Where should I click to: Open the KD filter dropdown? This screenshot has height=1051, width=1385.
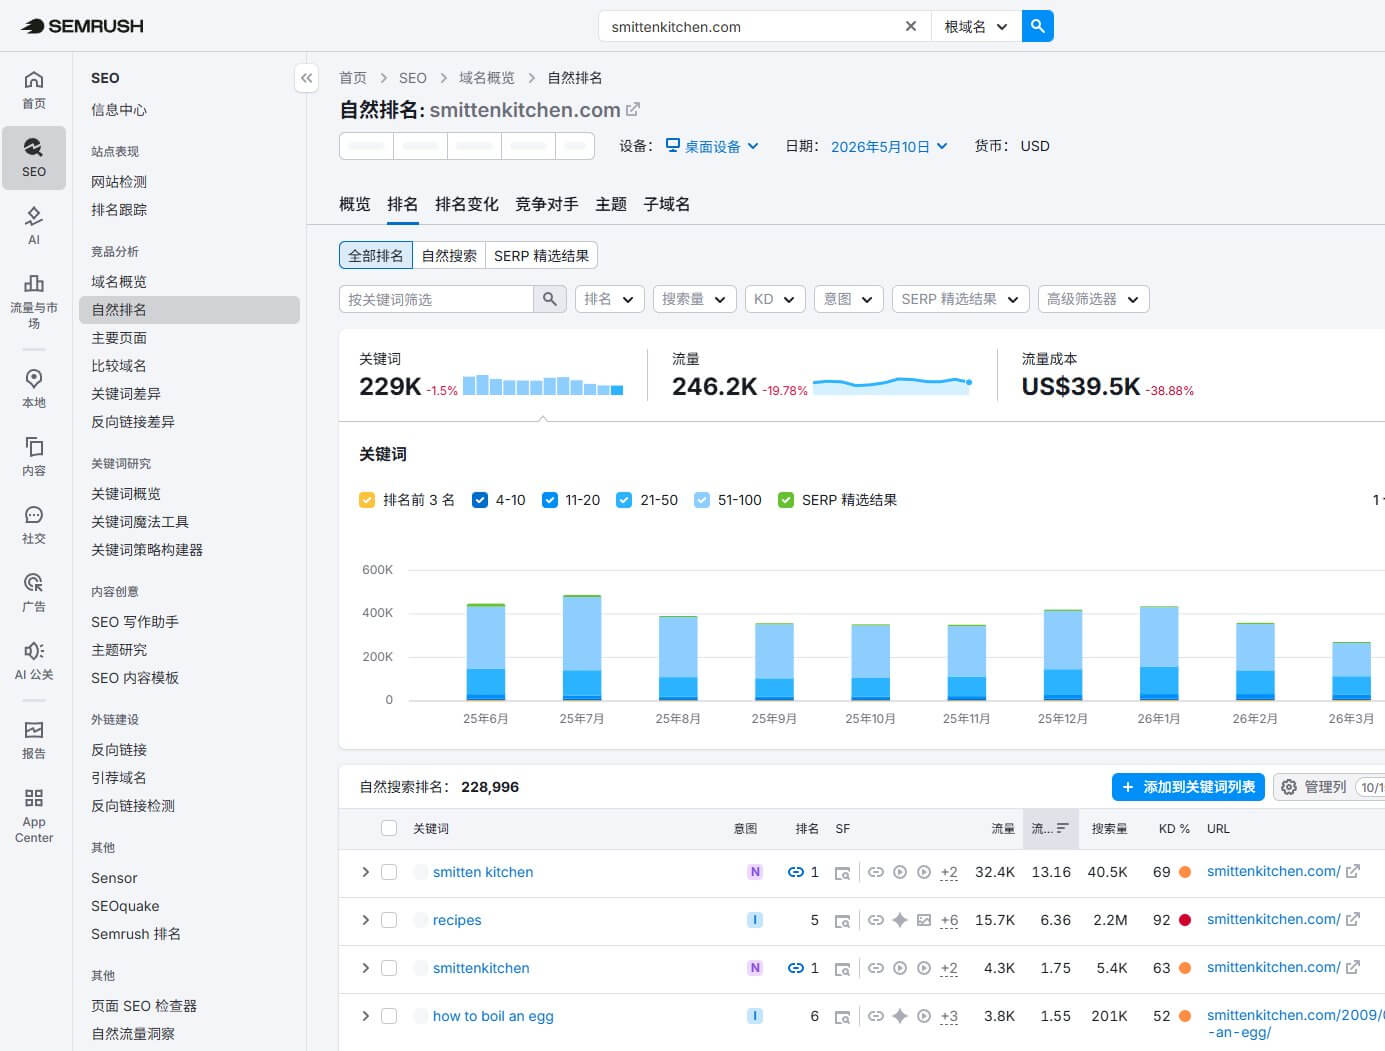775,299
